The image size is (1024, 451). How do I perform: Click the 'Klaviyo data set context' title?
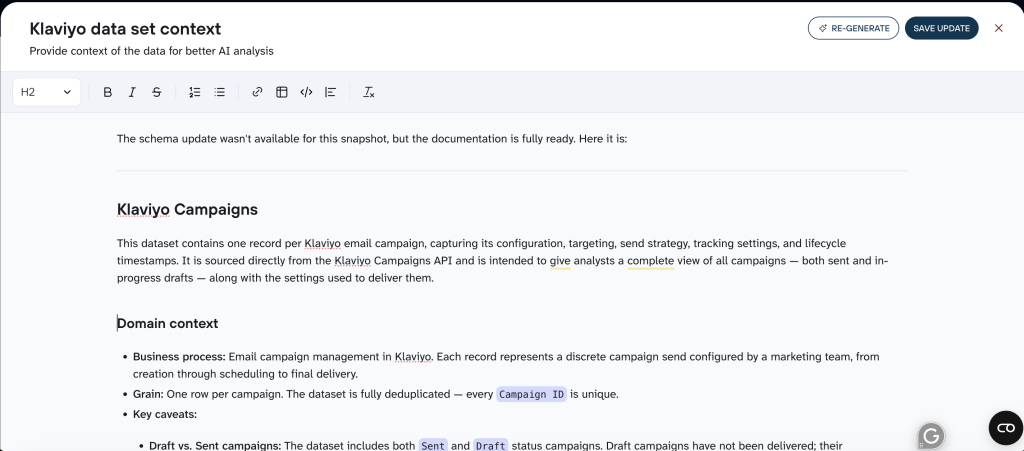tap(125, 29)
